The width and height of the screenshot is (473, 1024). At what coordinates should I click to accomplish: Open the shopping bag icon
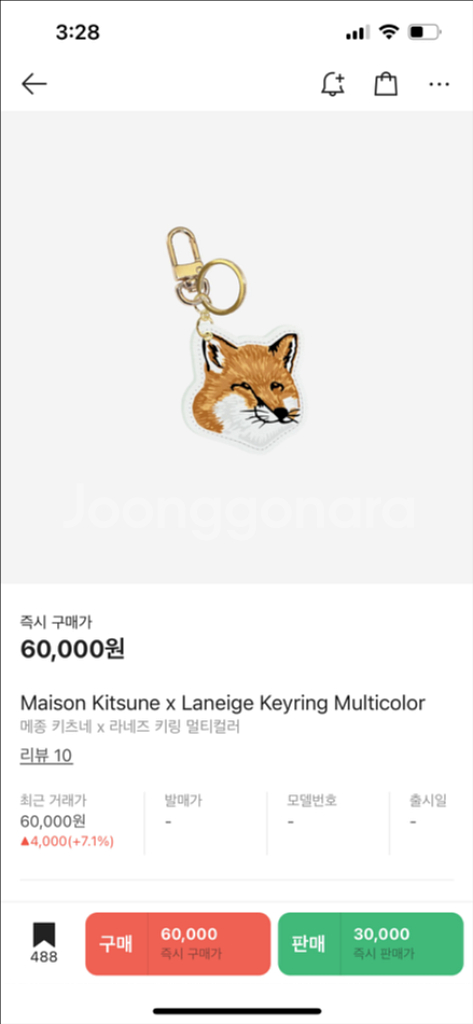386,84
